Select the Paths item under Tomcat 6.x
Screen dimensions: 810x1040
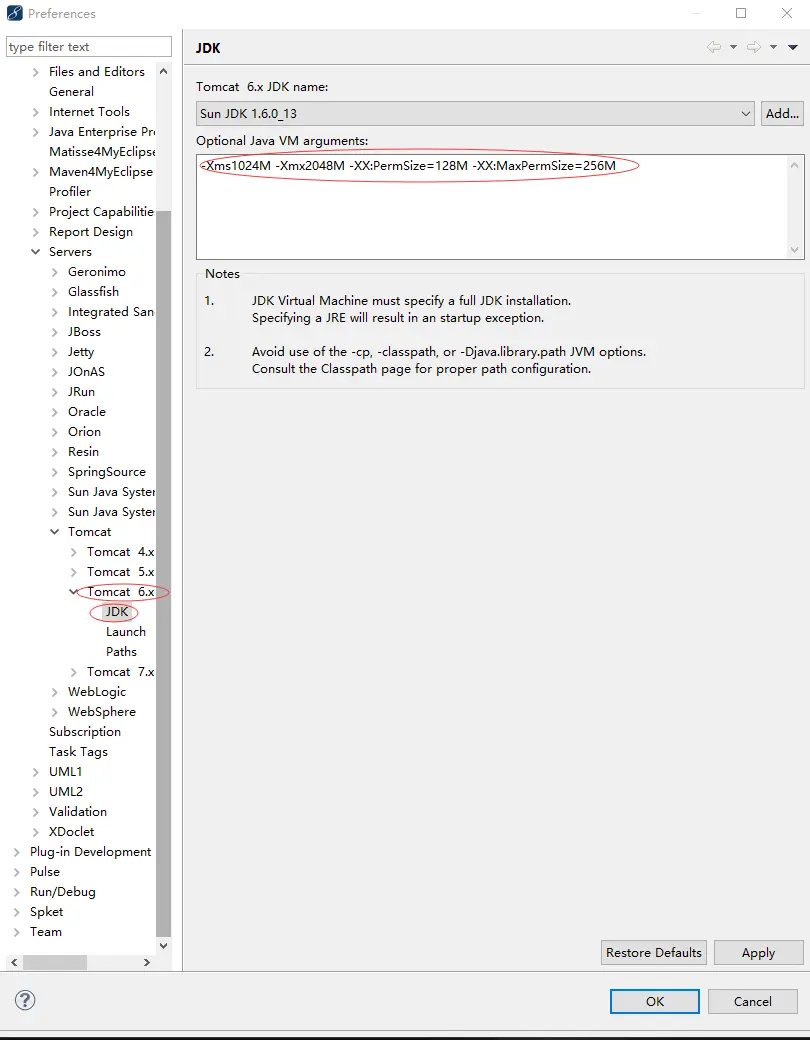tap(121, 651)
